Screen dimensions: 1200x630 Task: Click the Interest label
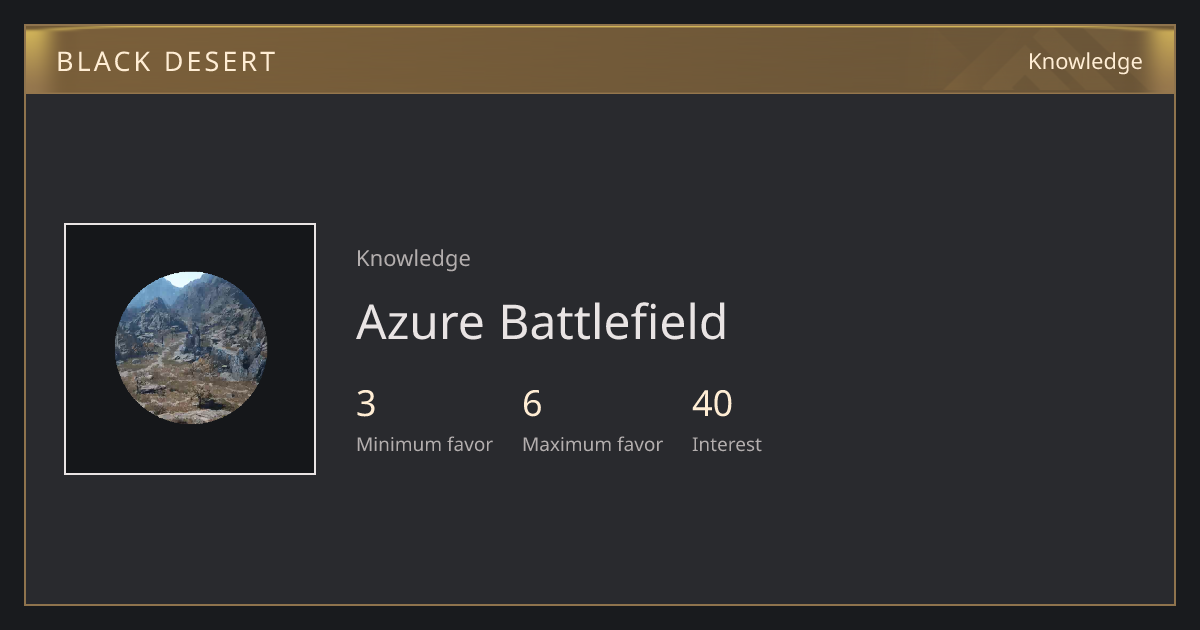pyautogui.click(x=727, y=445)
